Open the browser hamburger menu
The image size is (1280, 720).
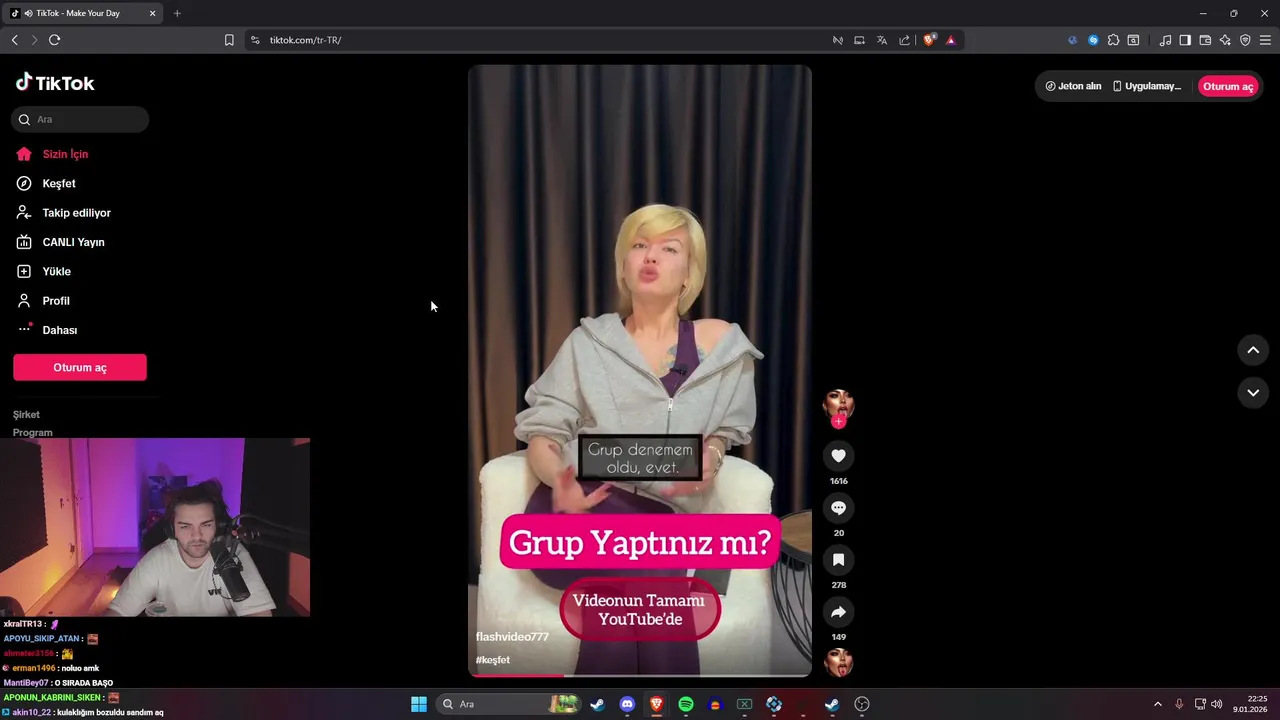[x=1265, y=40]
